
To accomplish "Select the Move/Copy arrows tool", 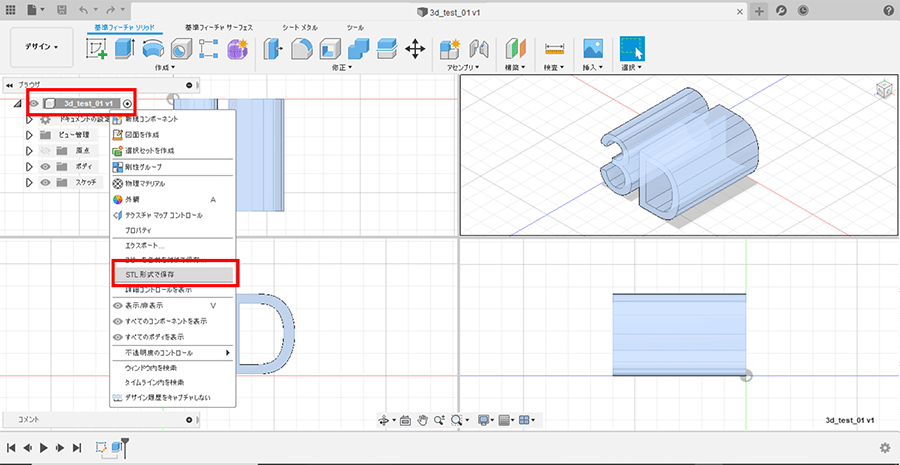I will [x=416, y=48].
